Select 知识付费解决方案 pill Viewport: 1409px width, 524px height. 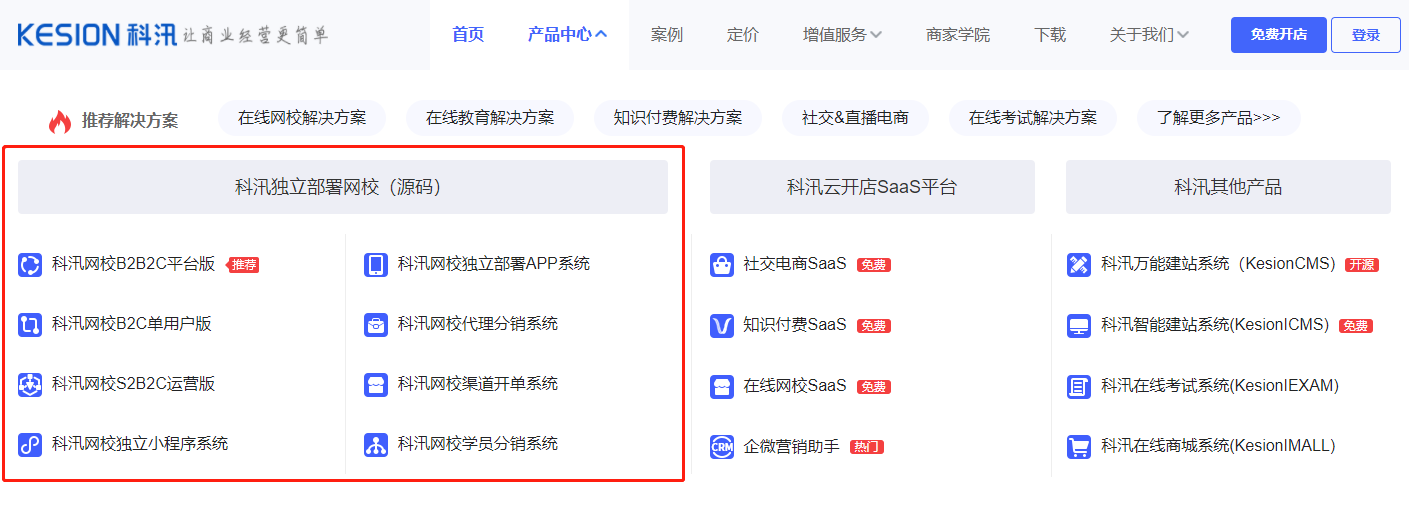[678, 118]
